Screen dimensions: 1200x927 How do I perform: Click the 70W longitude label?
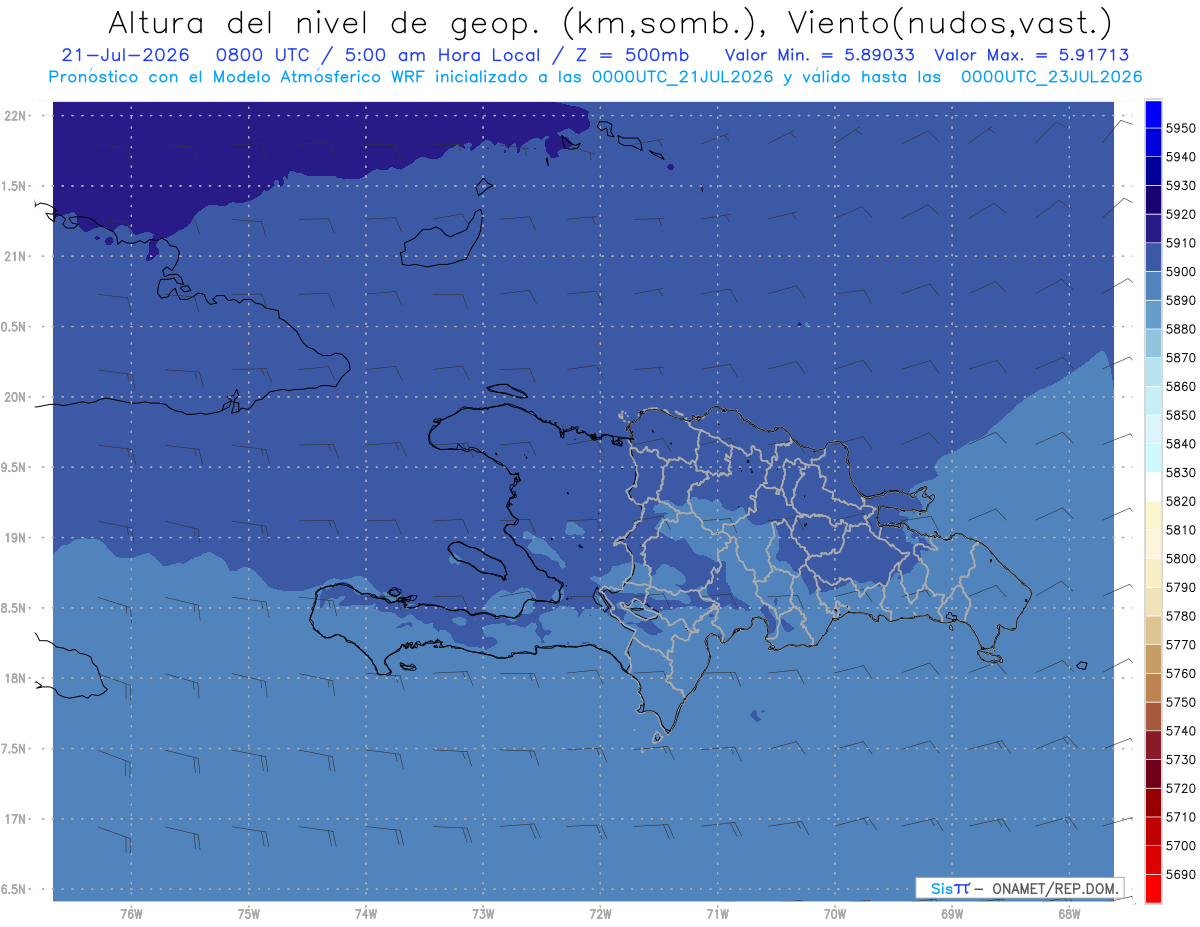click(835, 914)
